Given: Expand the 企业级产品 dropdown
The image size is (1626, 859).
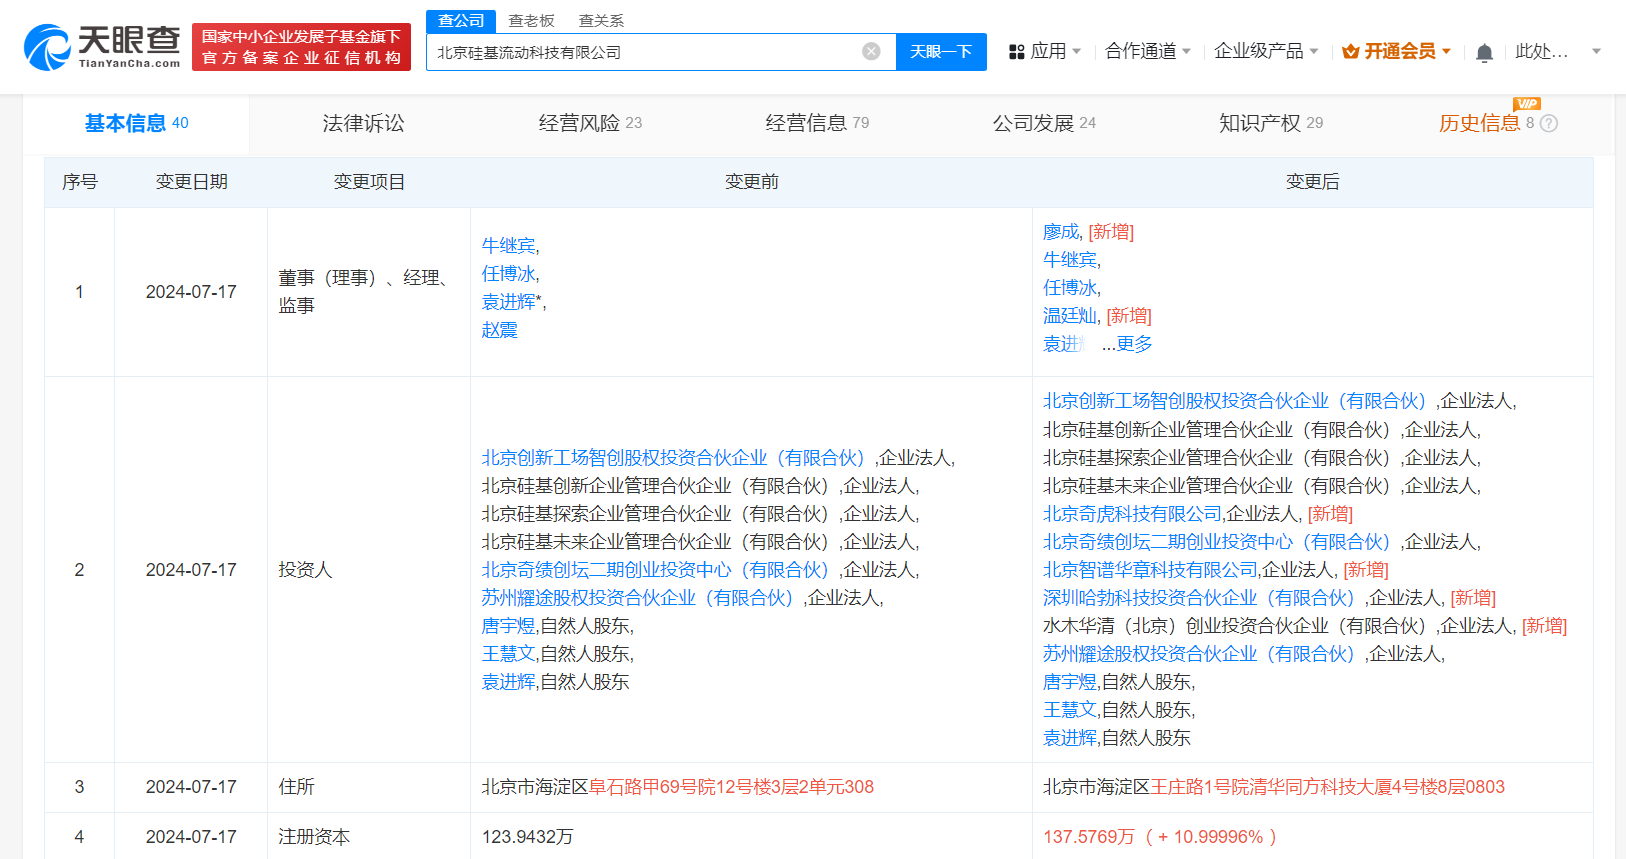Looking at the screenshot, I should [x=1265, y=51].
